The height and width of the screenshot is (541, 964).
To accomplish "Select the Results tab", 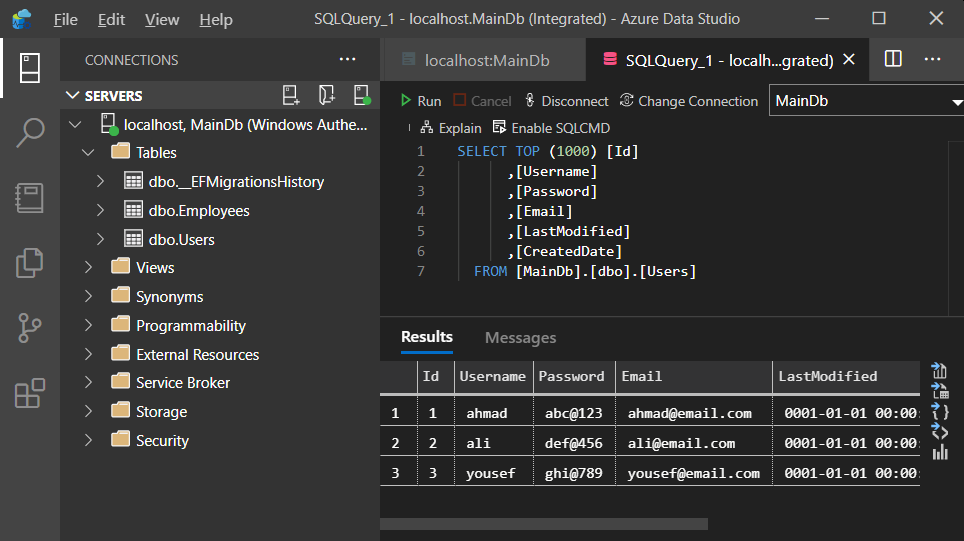I will tap(427, 338).
